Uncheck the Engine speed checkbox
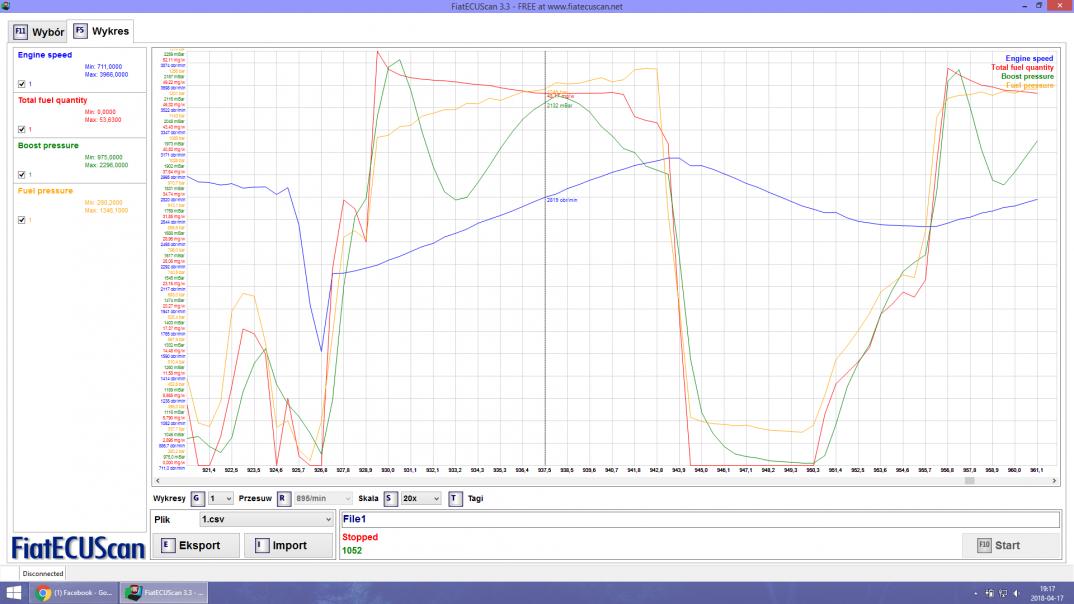This screenshot has width=1074, height=604. click(x=23, y=84)
